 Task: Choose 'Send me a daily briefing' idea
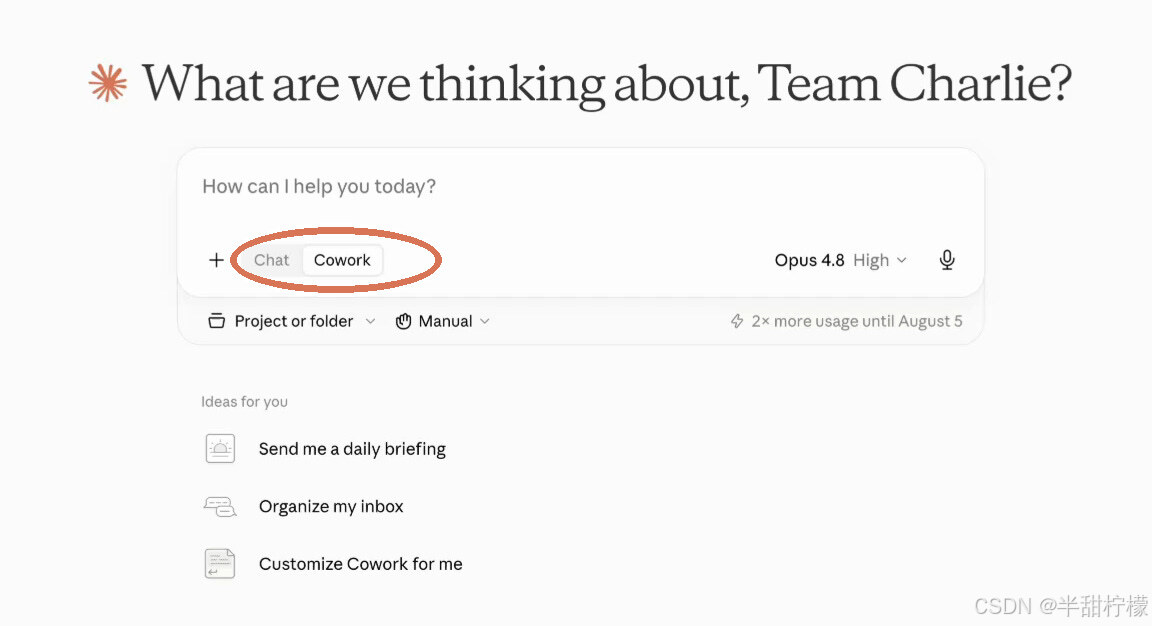pos(352,449)
